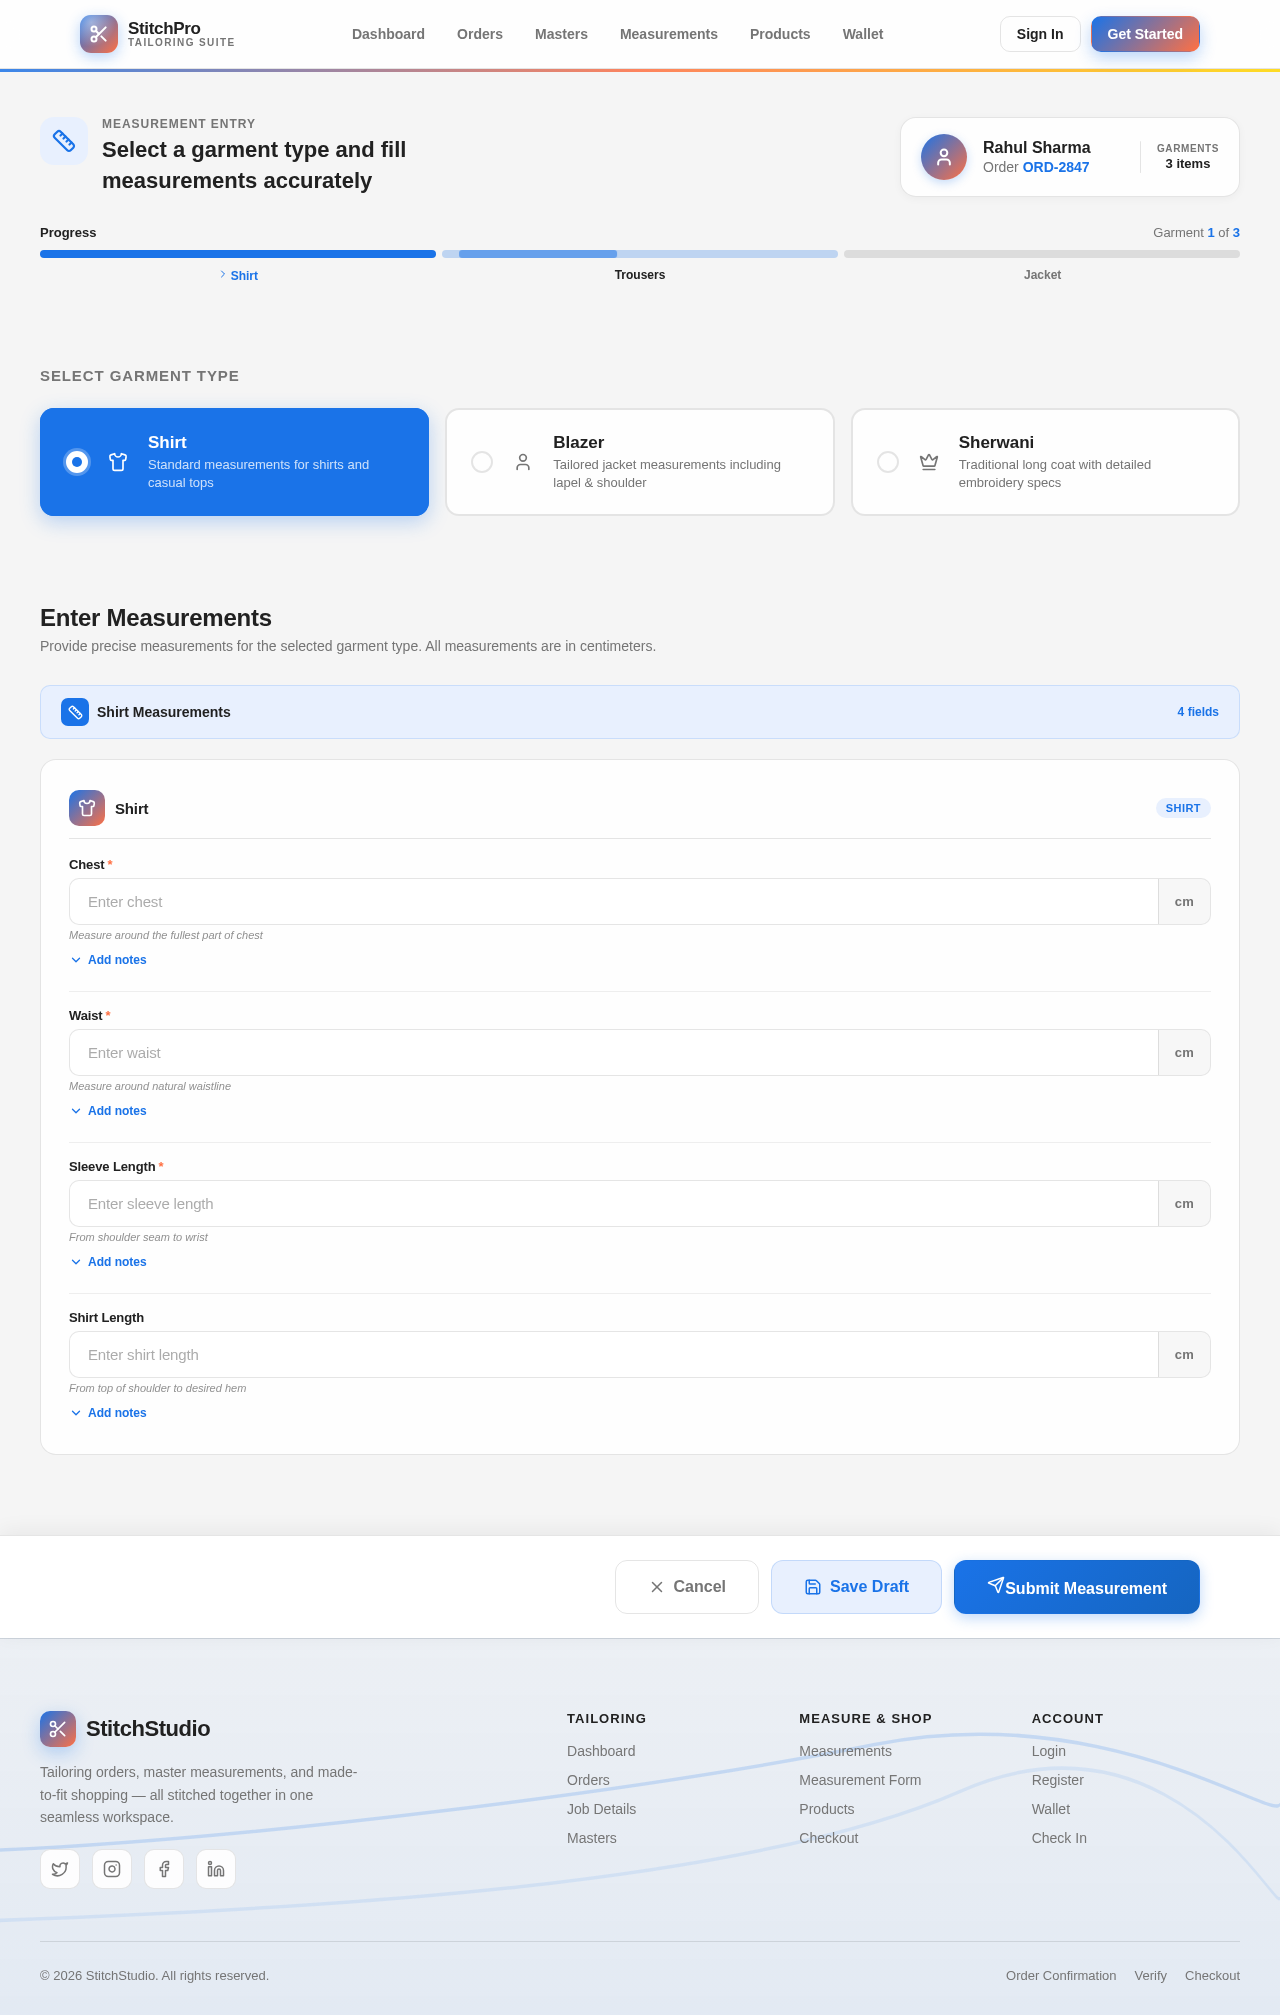Expand Add notes under Sleeve Length

[x=108, y=1262]
